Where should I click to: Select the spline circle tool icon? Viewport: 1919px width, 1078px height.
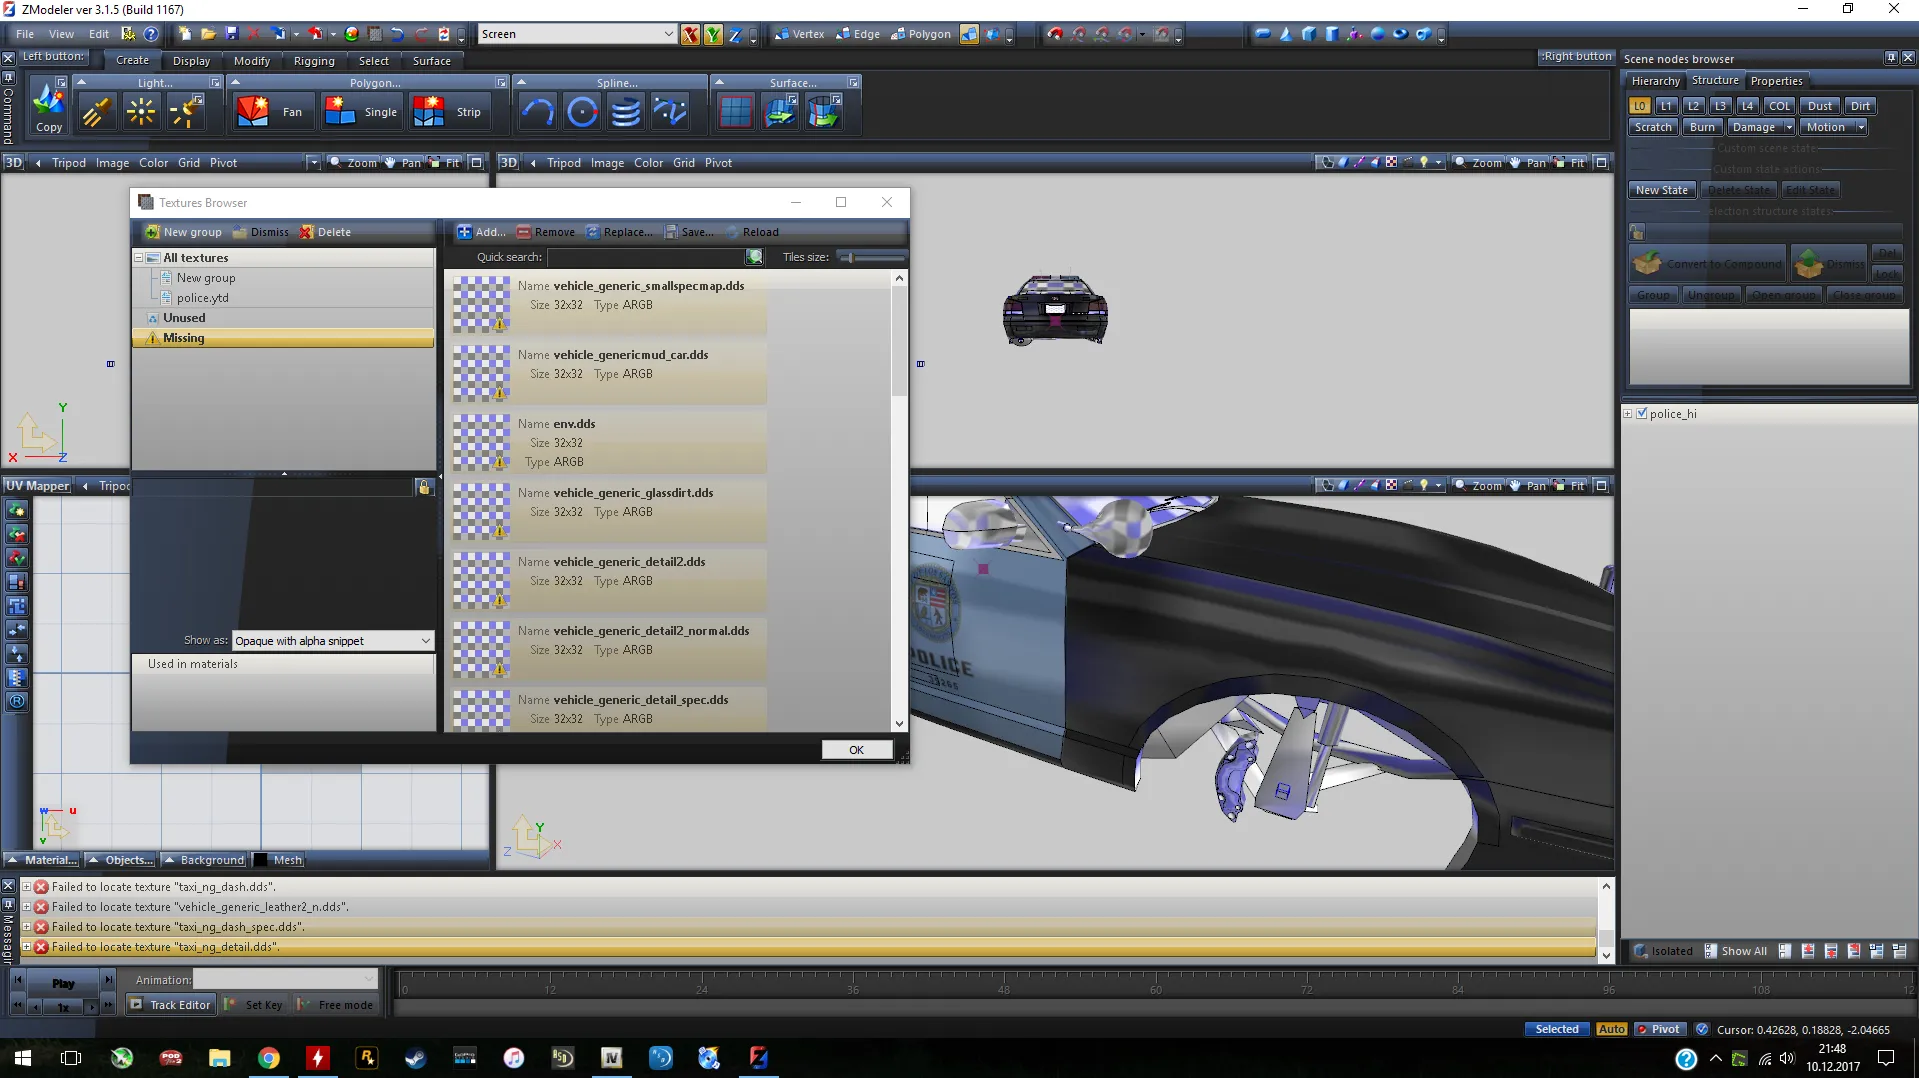[x=581, y=112]
